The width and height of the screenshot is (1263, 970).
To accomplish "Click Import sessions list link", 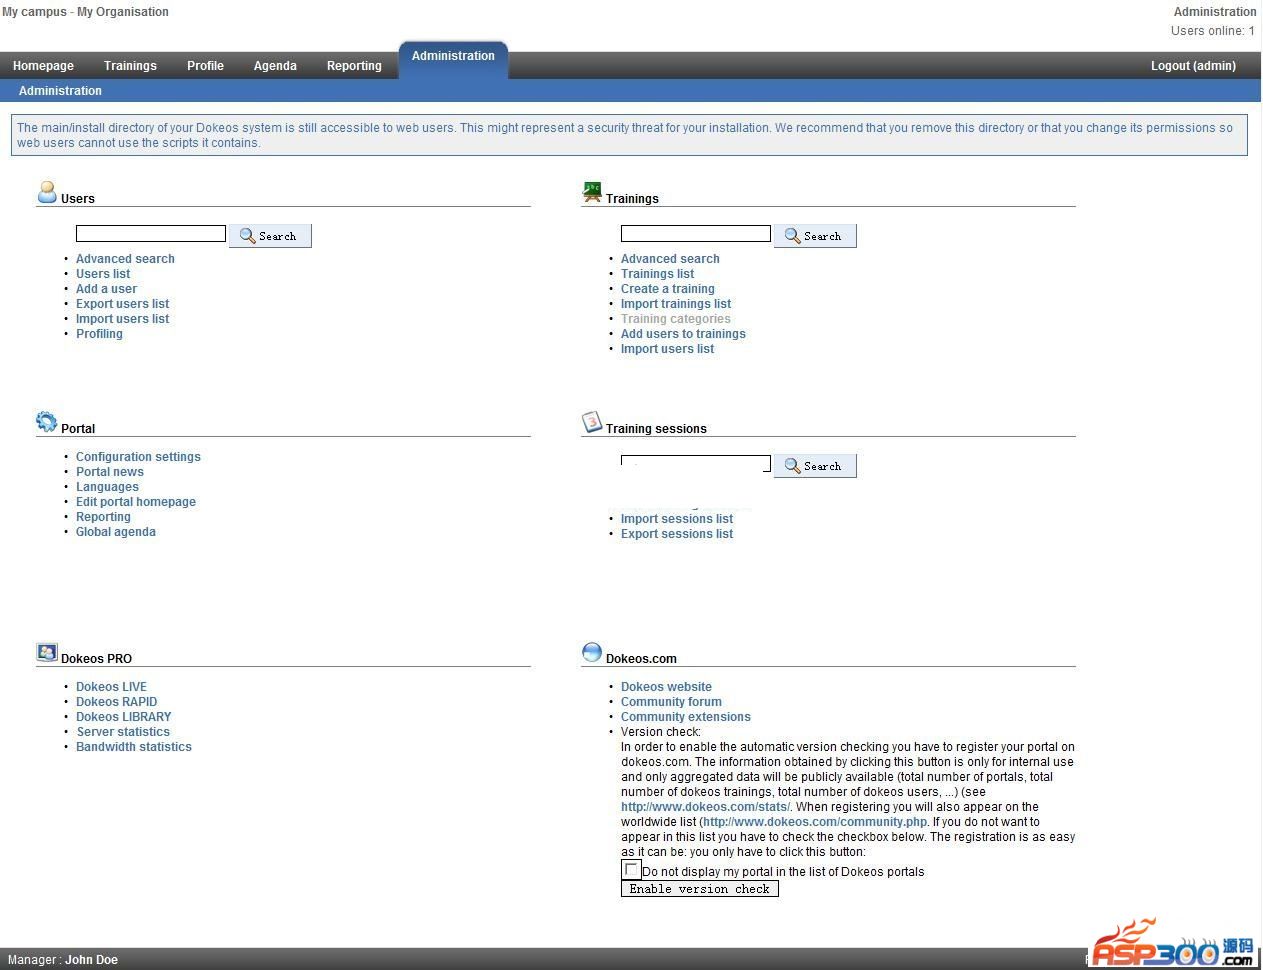I will click(x=677, y=519).
